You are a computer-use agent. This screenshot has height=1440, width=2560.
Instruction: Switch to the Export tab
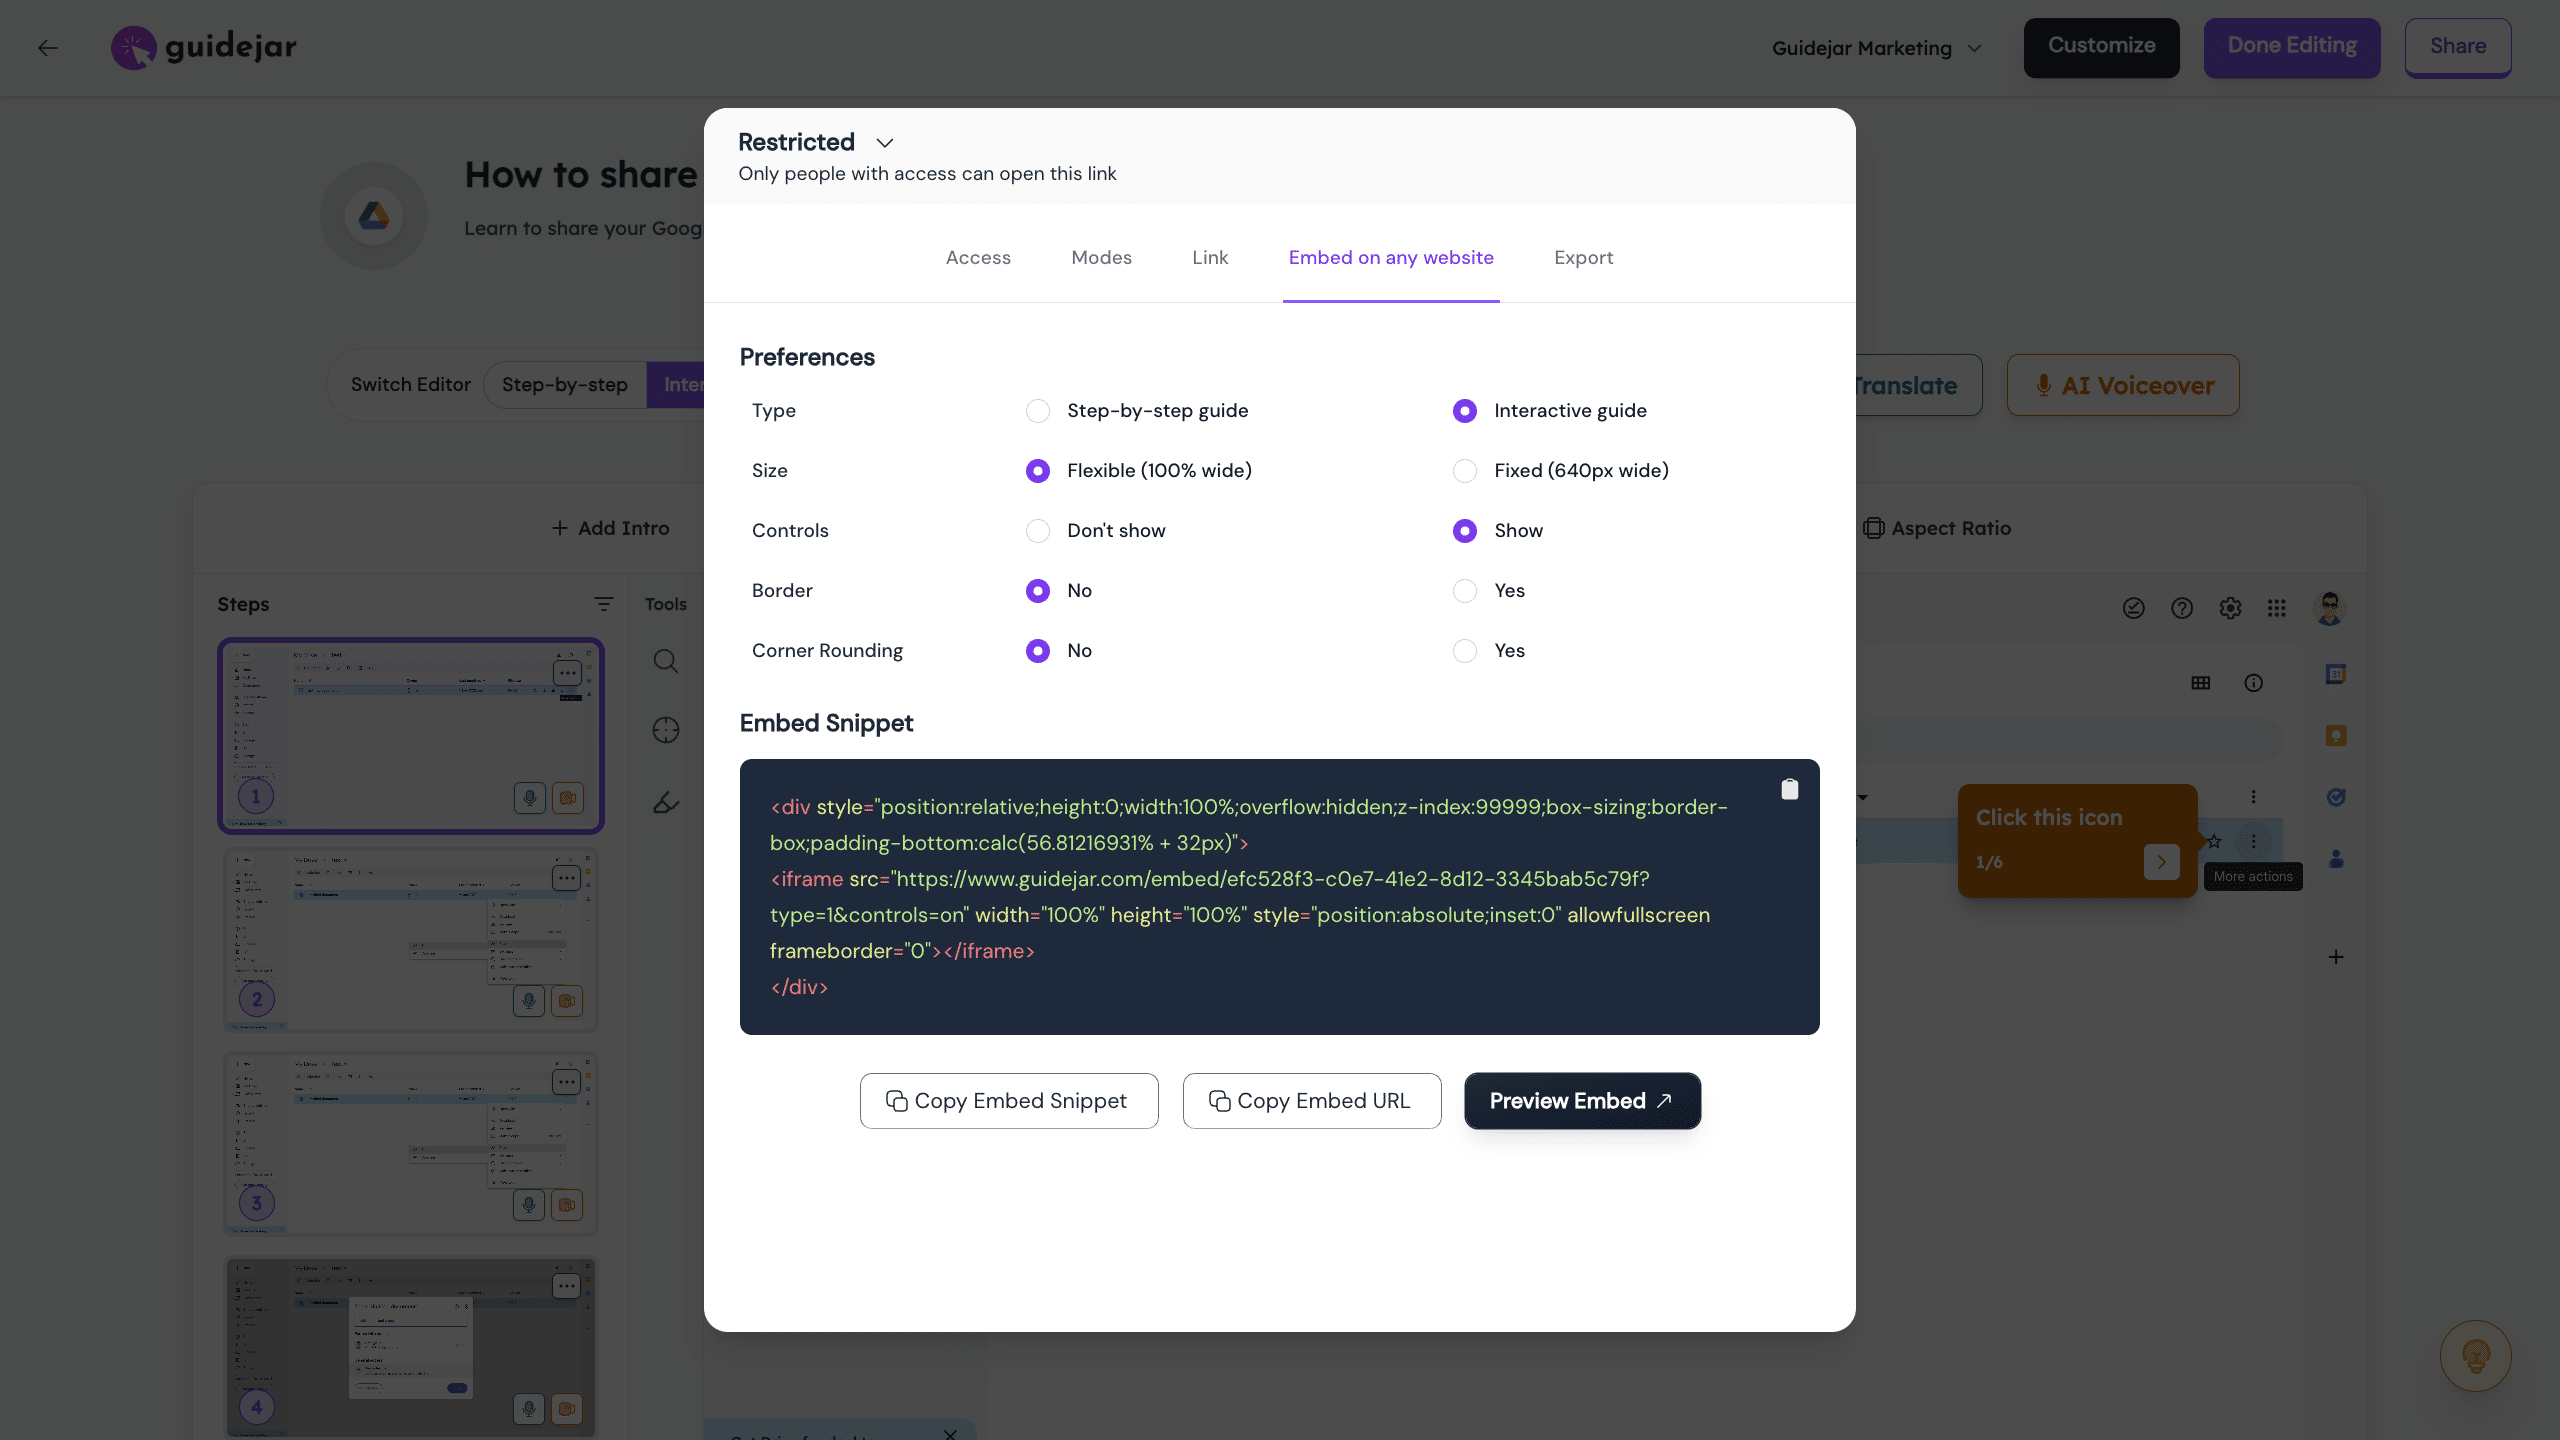(x=1583, y=258)
